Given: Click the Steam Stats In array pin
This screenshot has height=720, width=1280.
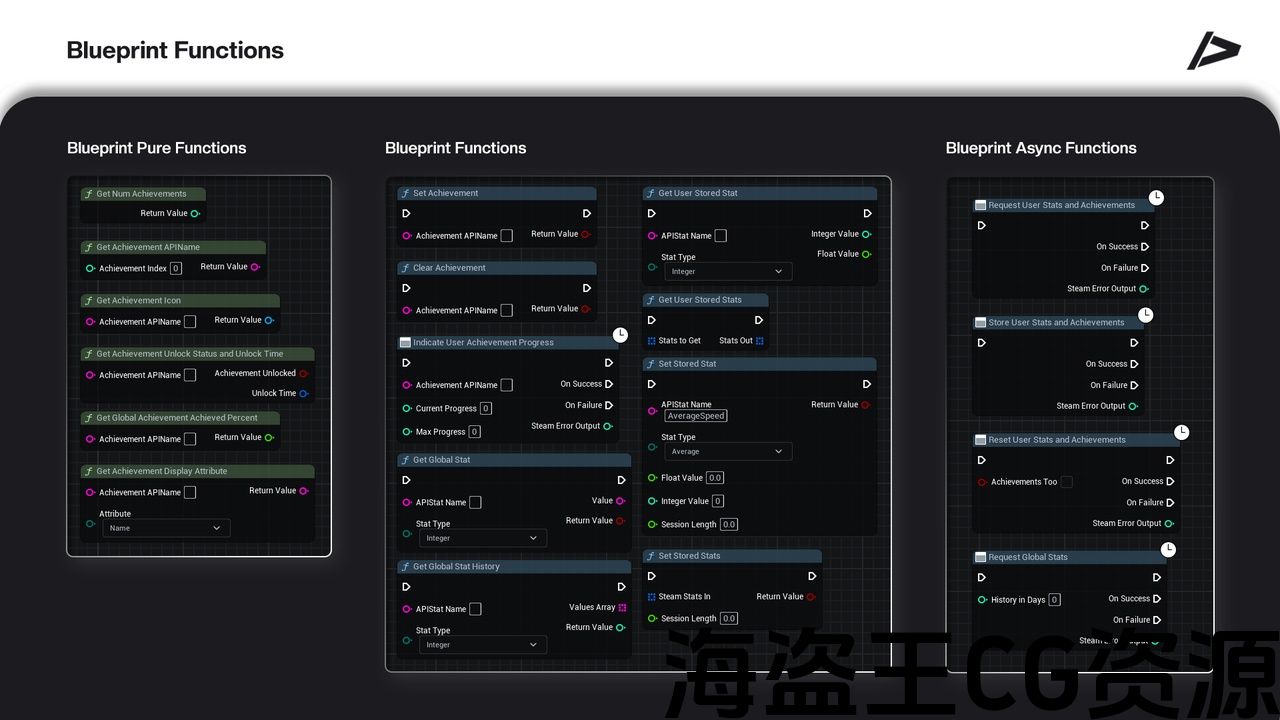Looking at the screenshot, I should tap(652, 597).
